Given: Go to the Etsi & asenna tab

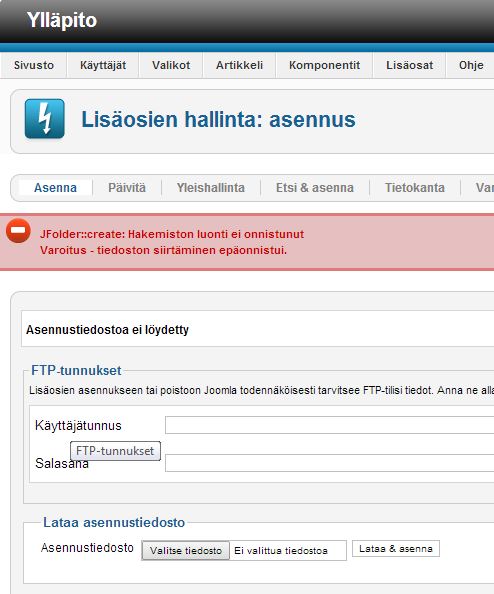Looking at the screenshot, I should 315,188.
